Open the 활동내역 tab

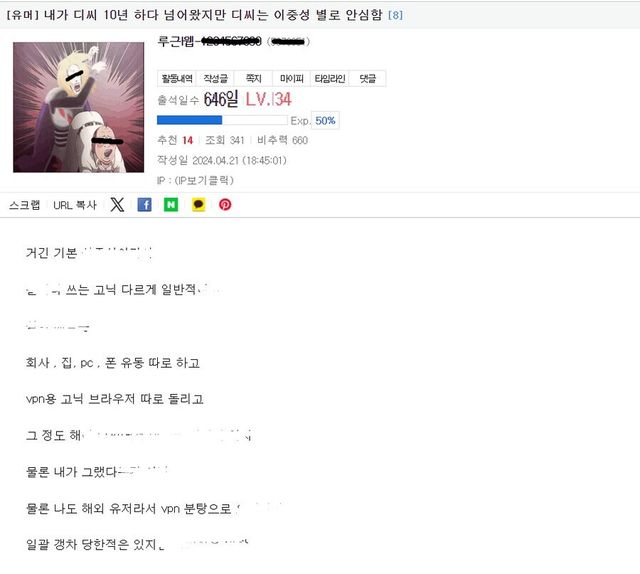177,78
